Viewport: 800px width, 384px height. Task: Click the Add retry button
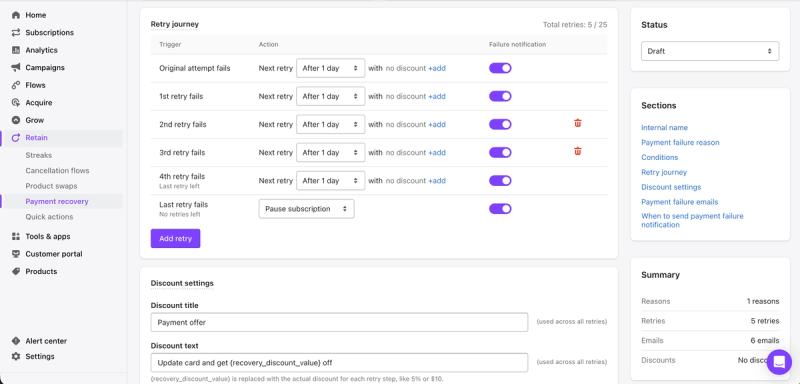(x=176, y=239)
